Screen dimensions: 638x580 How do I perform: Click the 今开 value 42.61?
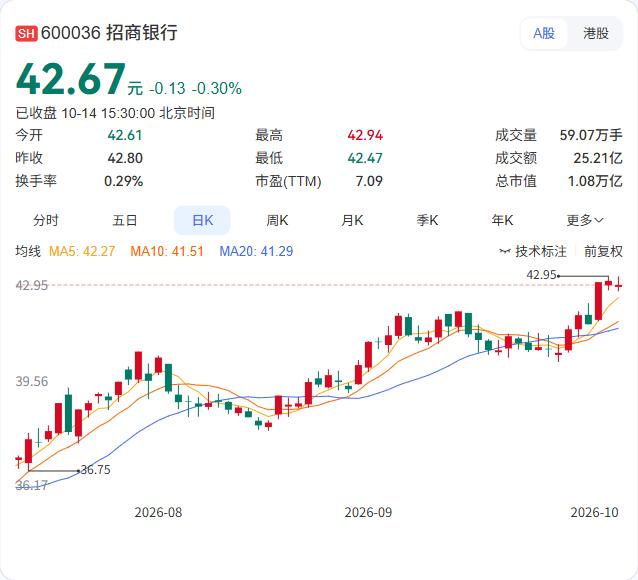125,135
